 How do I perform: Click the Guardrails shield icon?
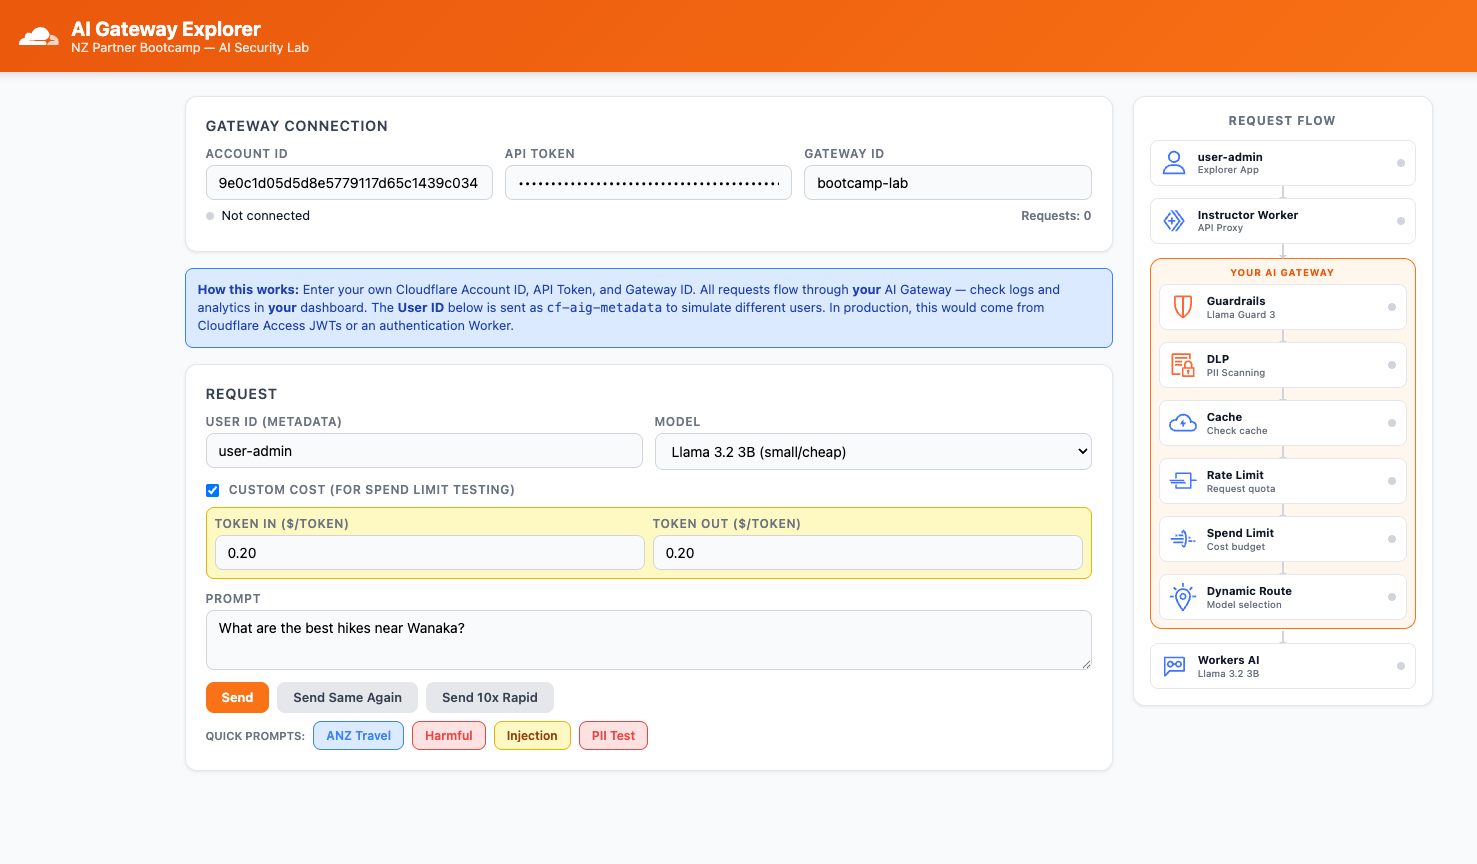pos(1183,307)
